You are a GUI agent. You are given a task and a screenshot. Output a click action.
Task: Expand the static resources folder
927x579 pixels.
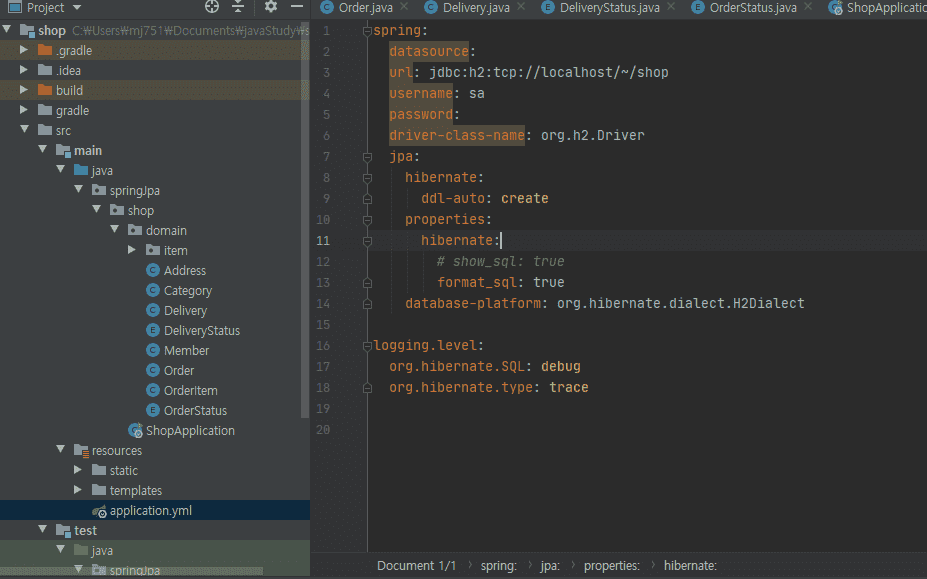pyautogui.click(x=78, y=470)
